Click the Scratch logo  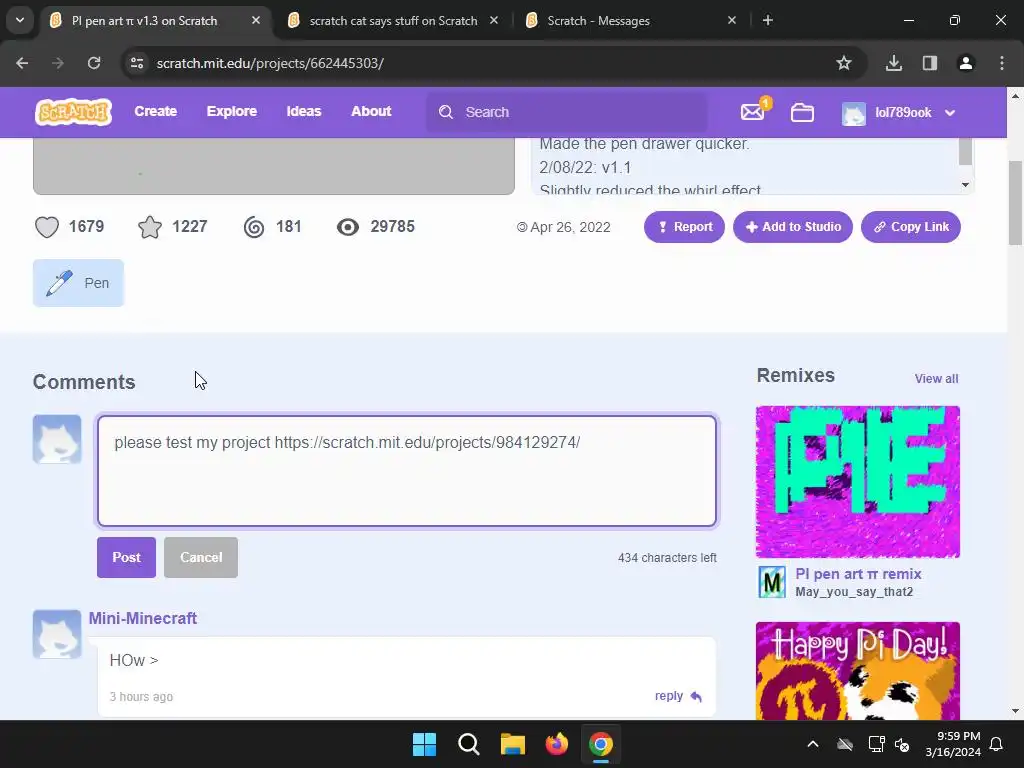[x=73, y=112]
